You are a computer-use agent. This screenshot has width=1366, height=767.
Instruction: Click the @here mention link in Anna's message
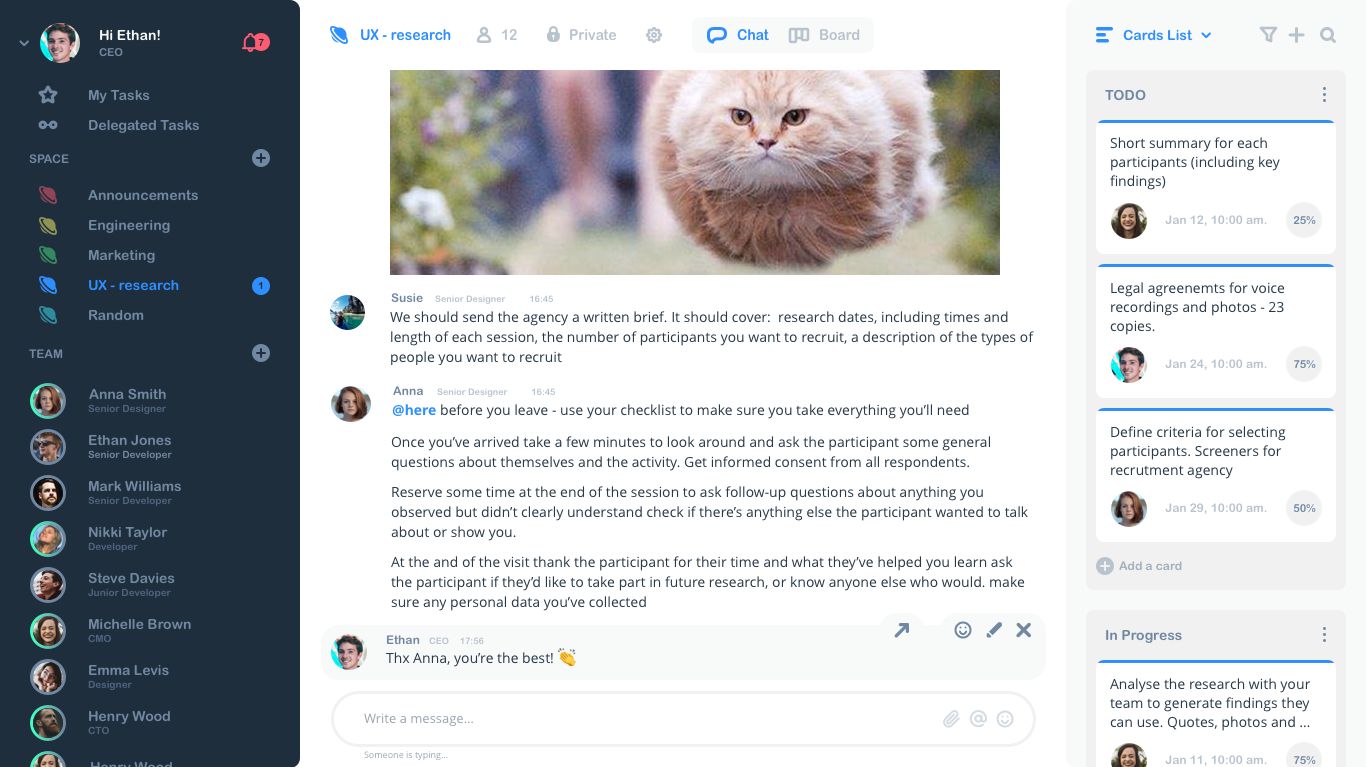tap(413, 410)
